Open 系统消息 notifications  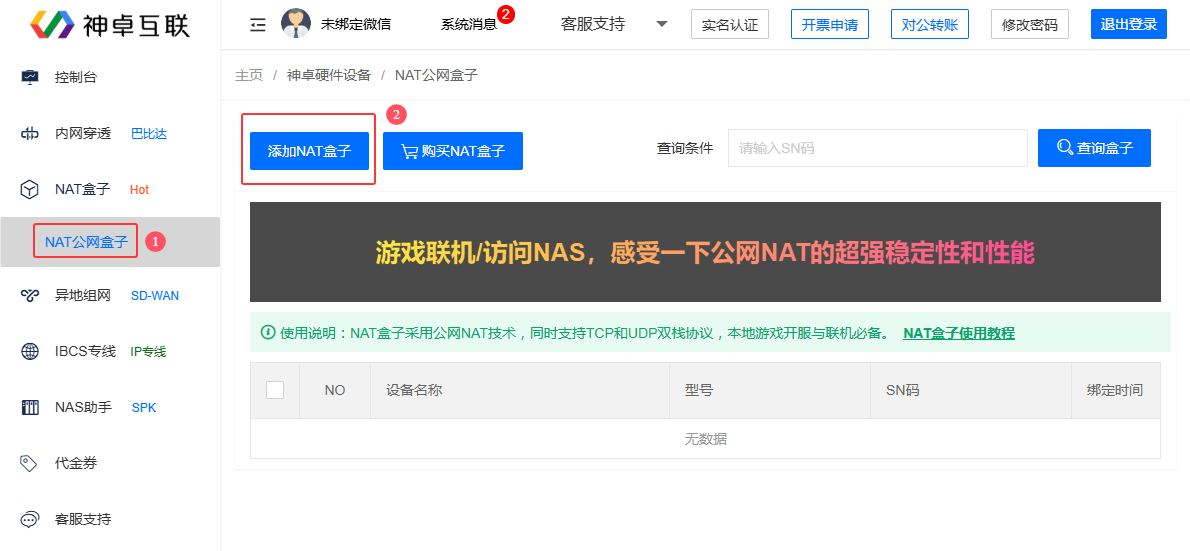pos(469,24)
